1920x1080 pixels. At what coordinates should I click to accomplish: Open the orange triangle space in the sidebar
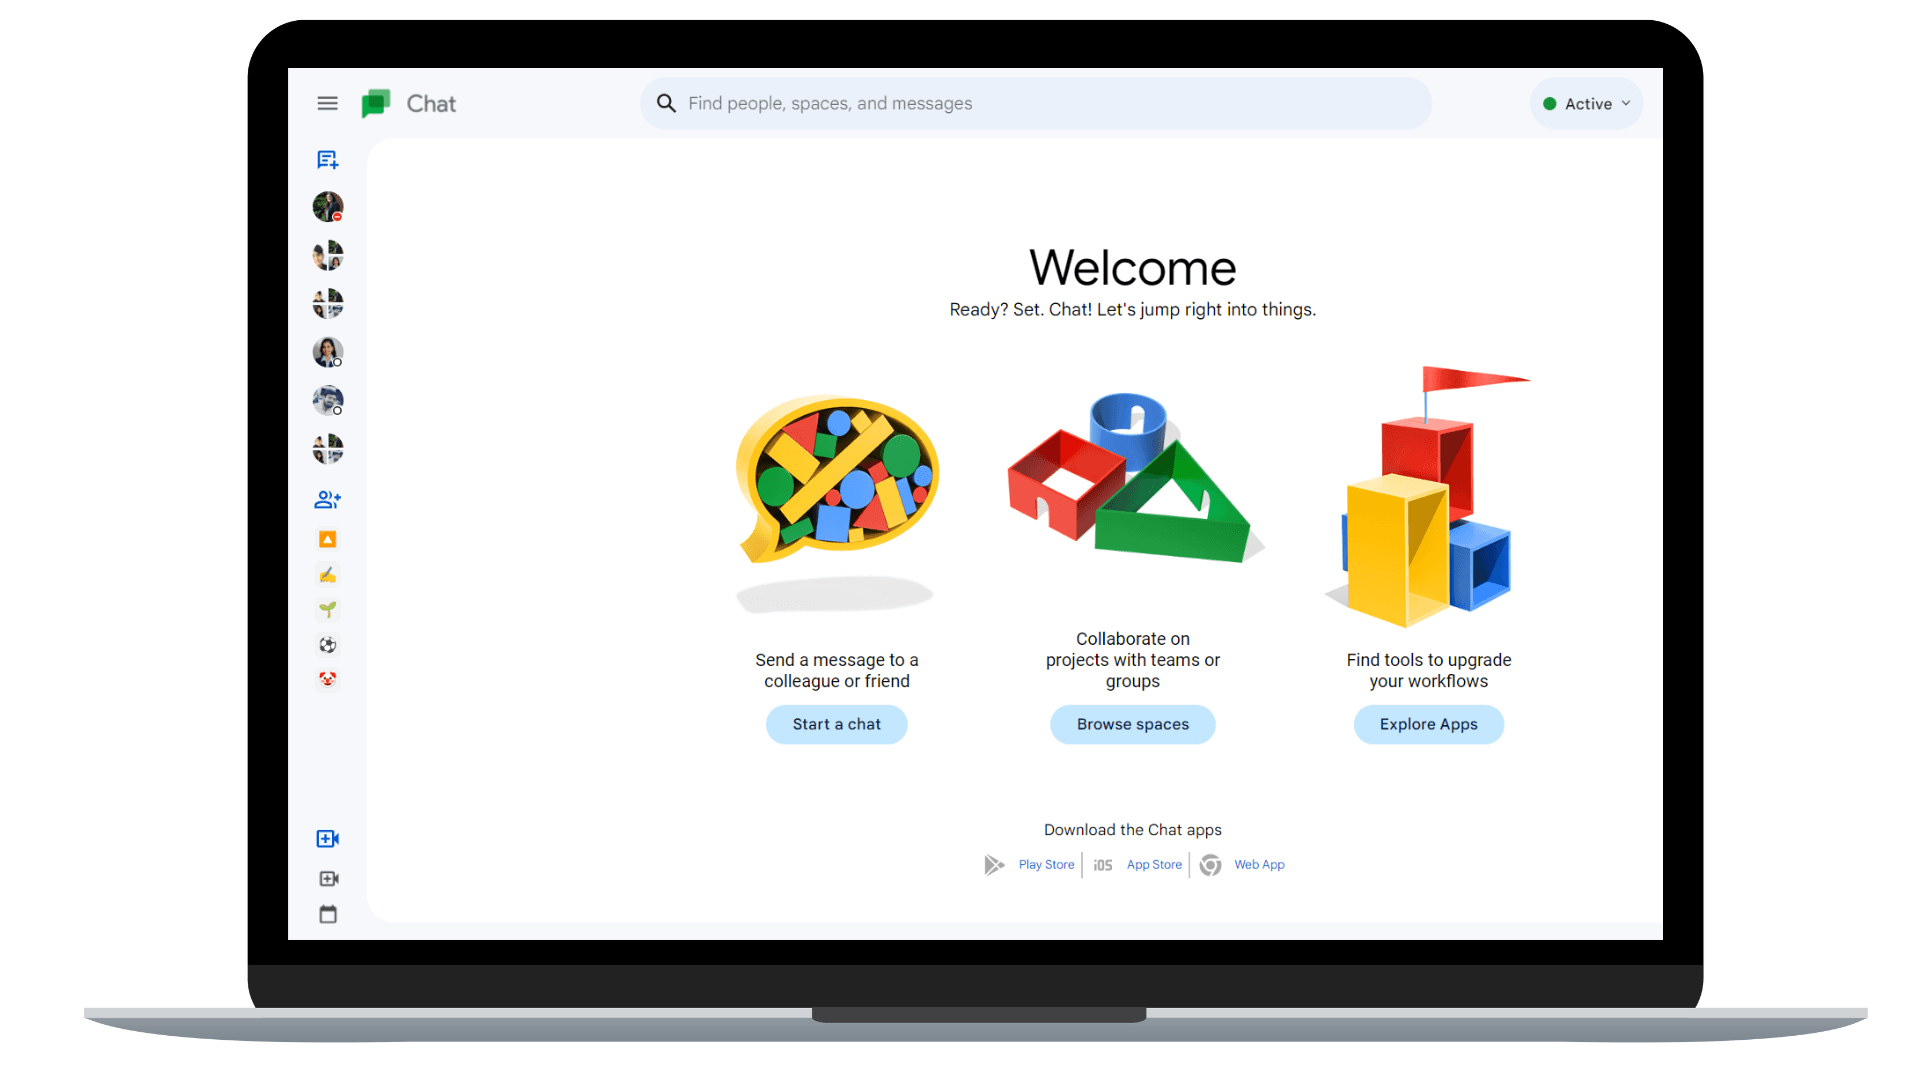[x=327, y=539]
